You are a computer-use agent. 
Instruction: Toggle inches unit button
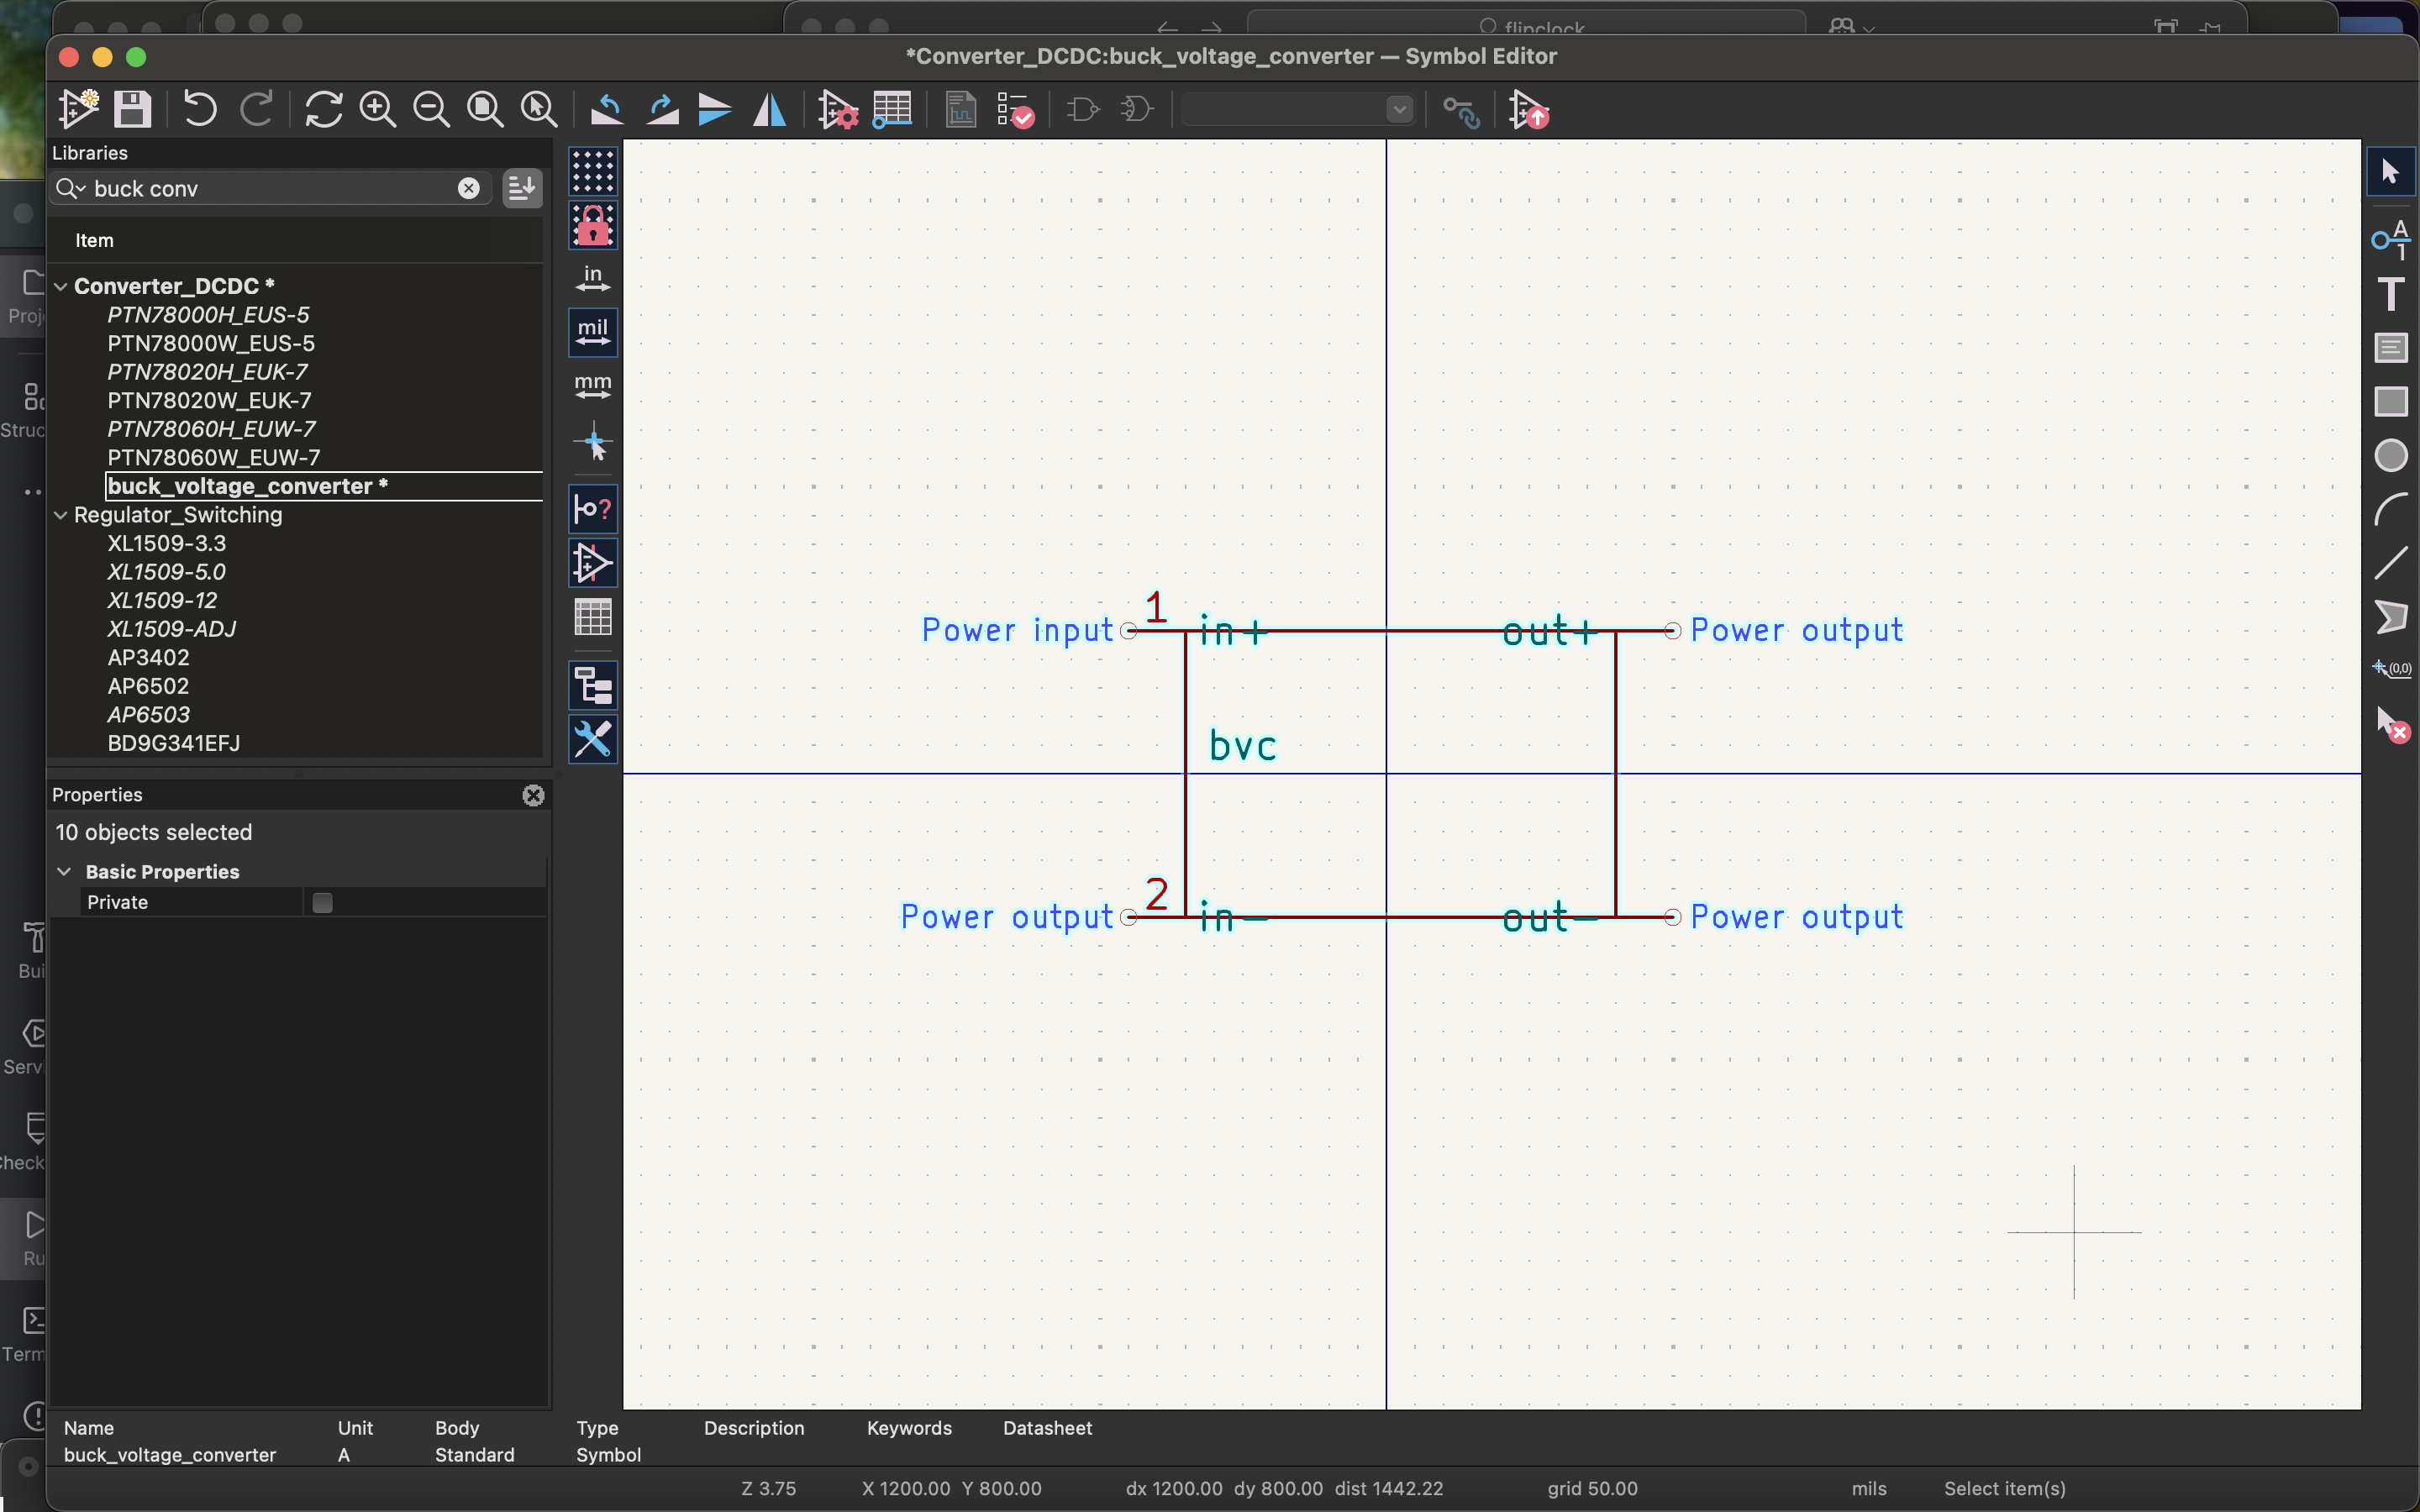point(593,279)
